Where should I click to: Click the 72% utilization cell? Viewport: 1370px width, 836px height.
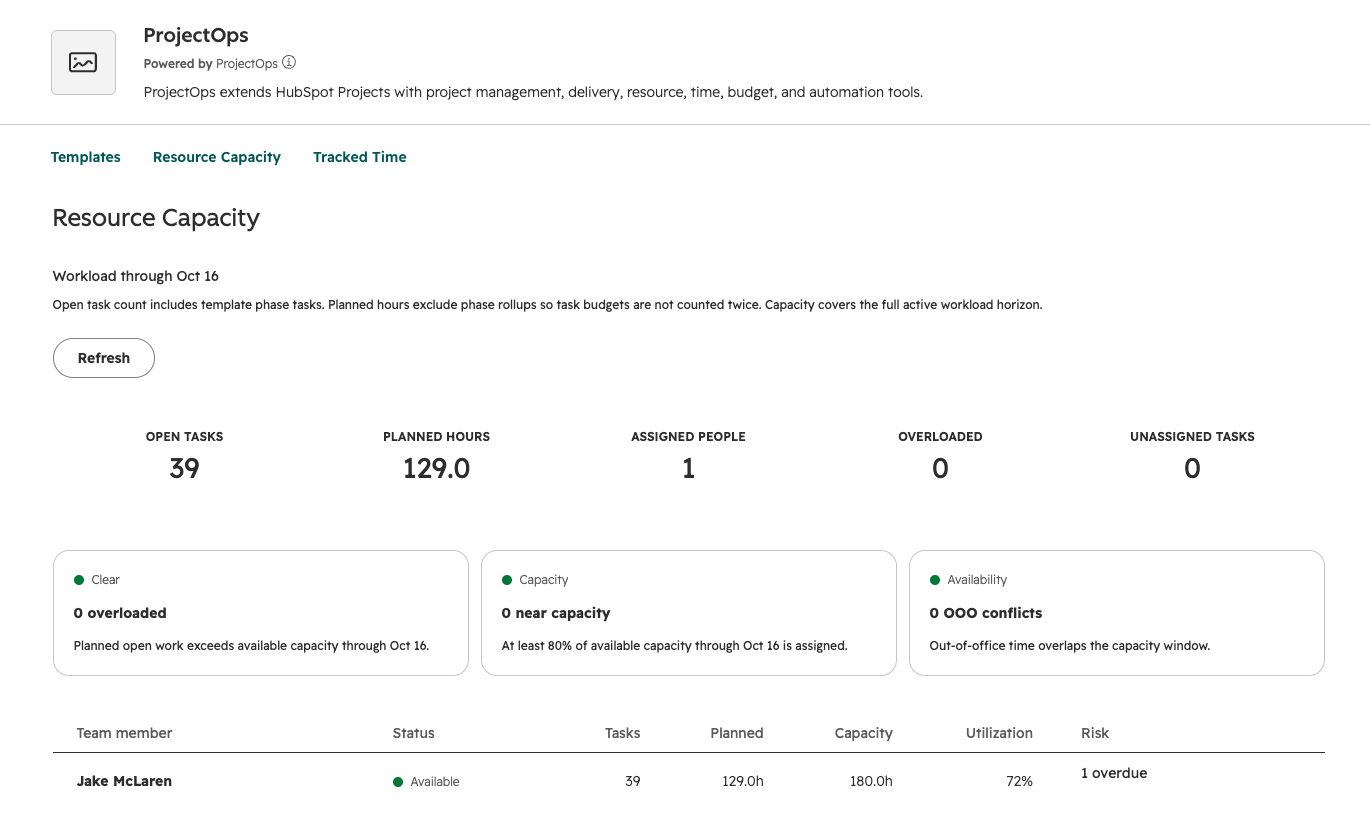point(1019,781)
